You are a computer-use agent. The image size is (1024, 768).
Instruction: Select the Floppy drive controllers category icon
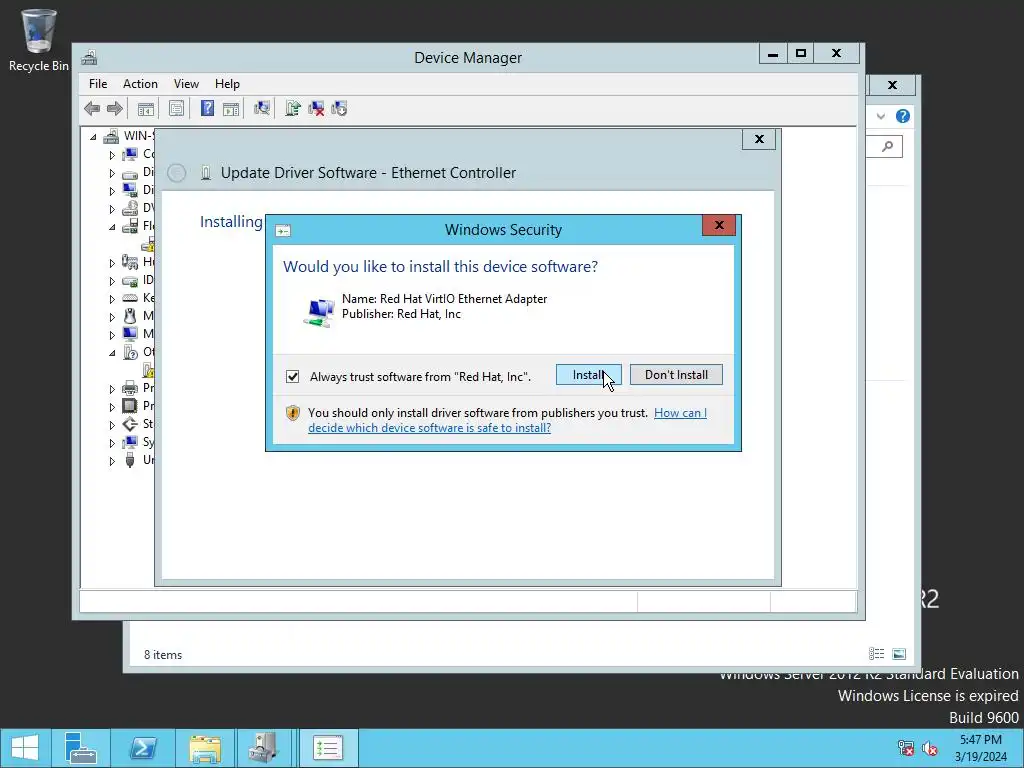click(x=130, y=226)
